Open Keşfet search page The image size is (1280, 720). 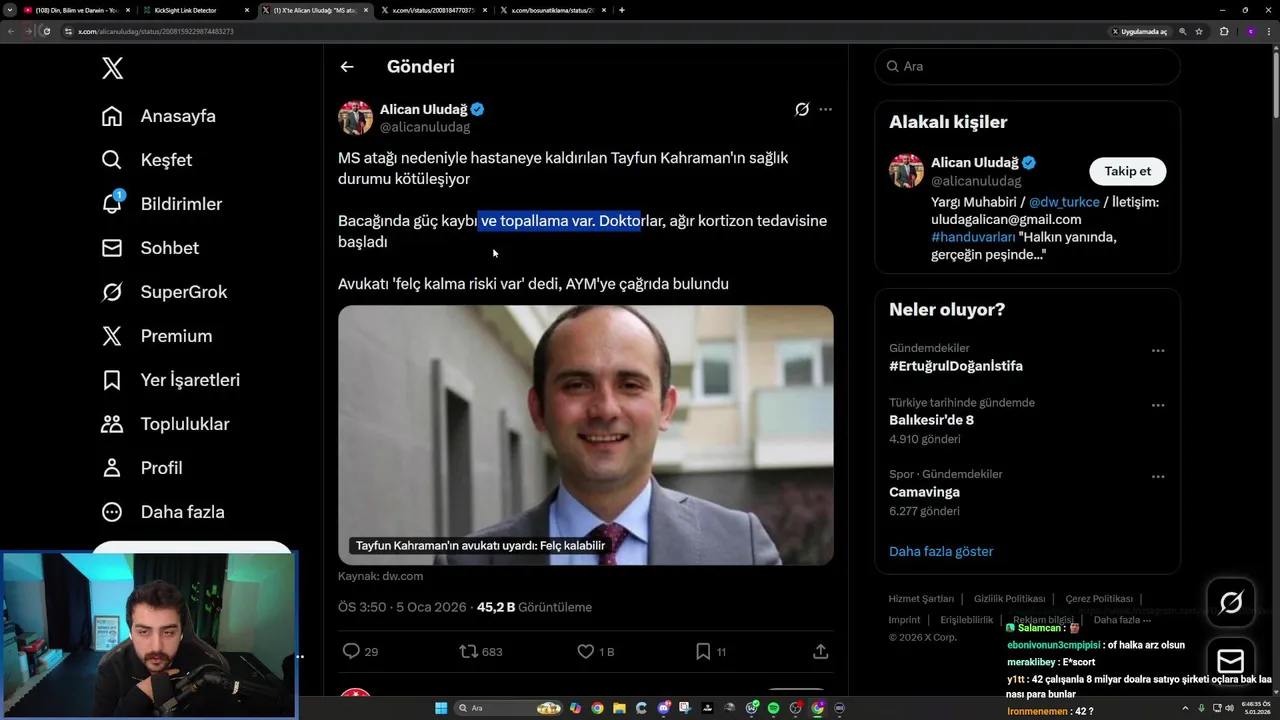tap(147, 160)
